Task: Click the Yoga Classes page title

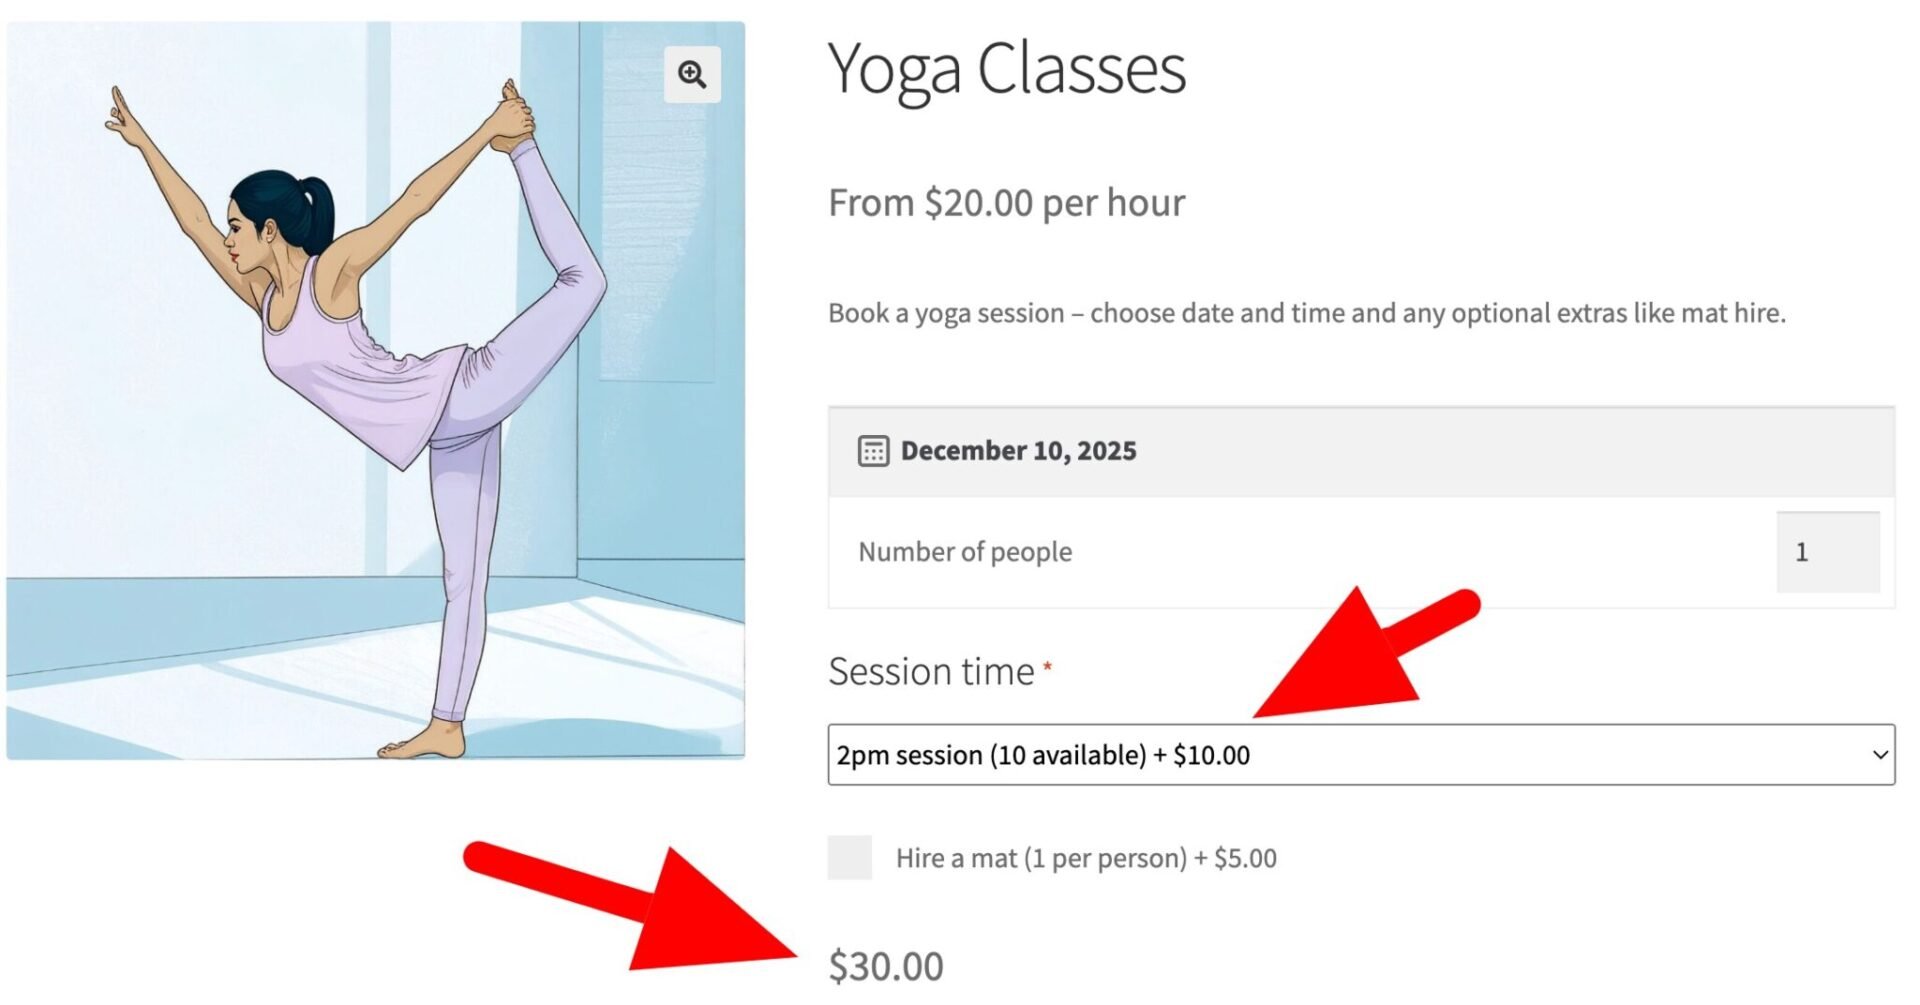Action: (1007, 68)
